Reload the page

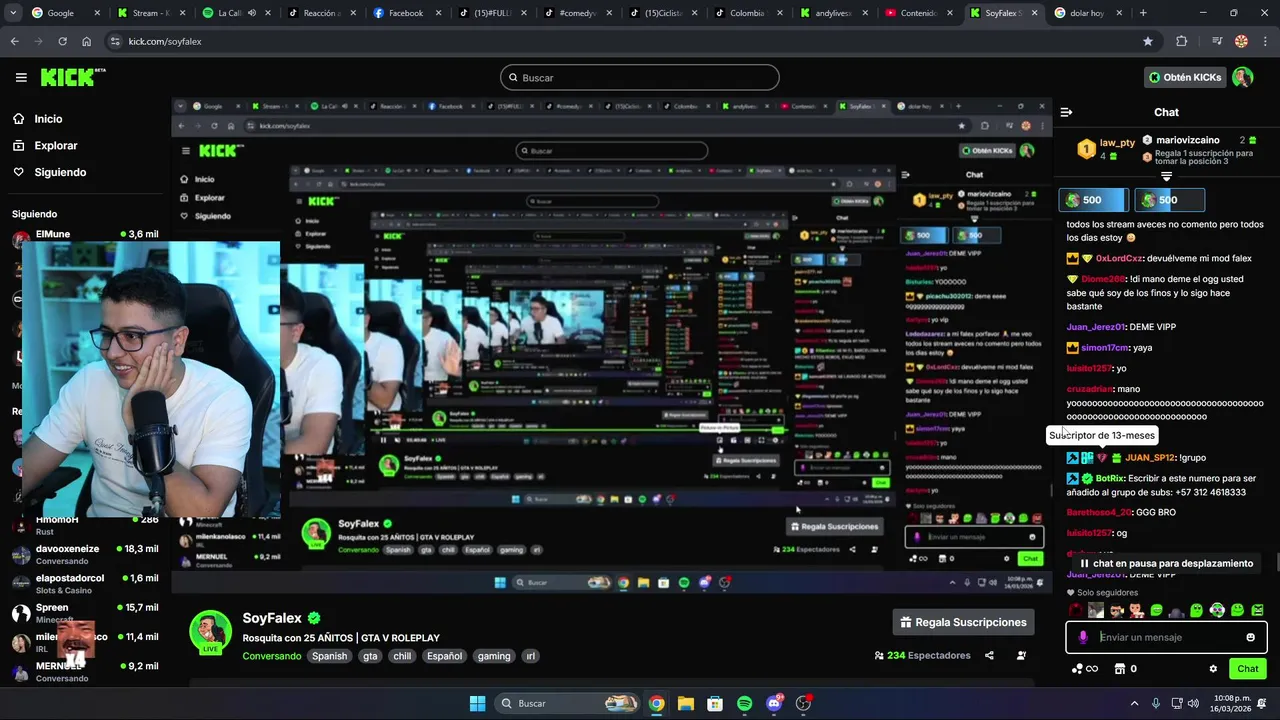(x=62, y=41)
